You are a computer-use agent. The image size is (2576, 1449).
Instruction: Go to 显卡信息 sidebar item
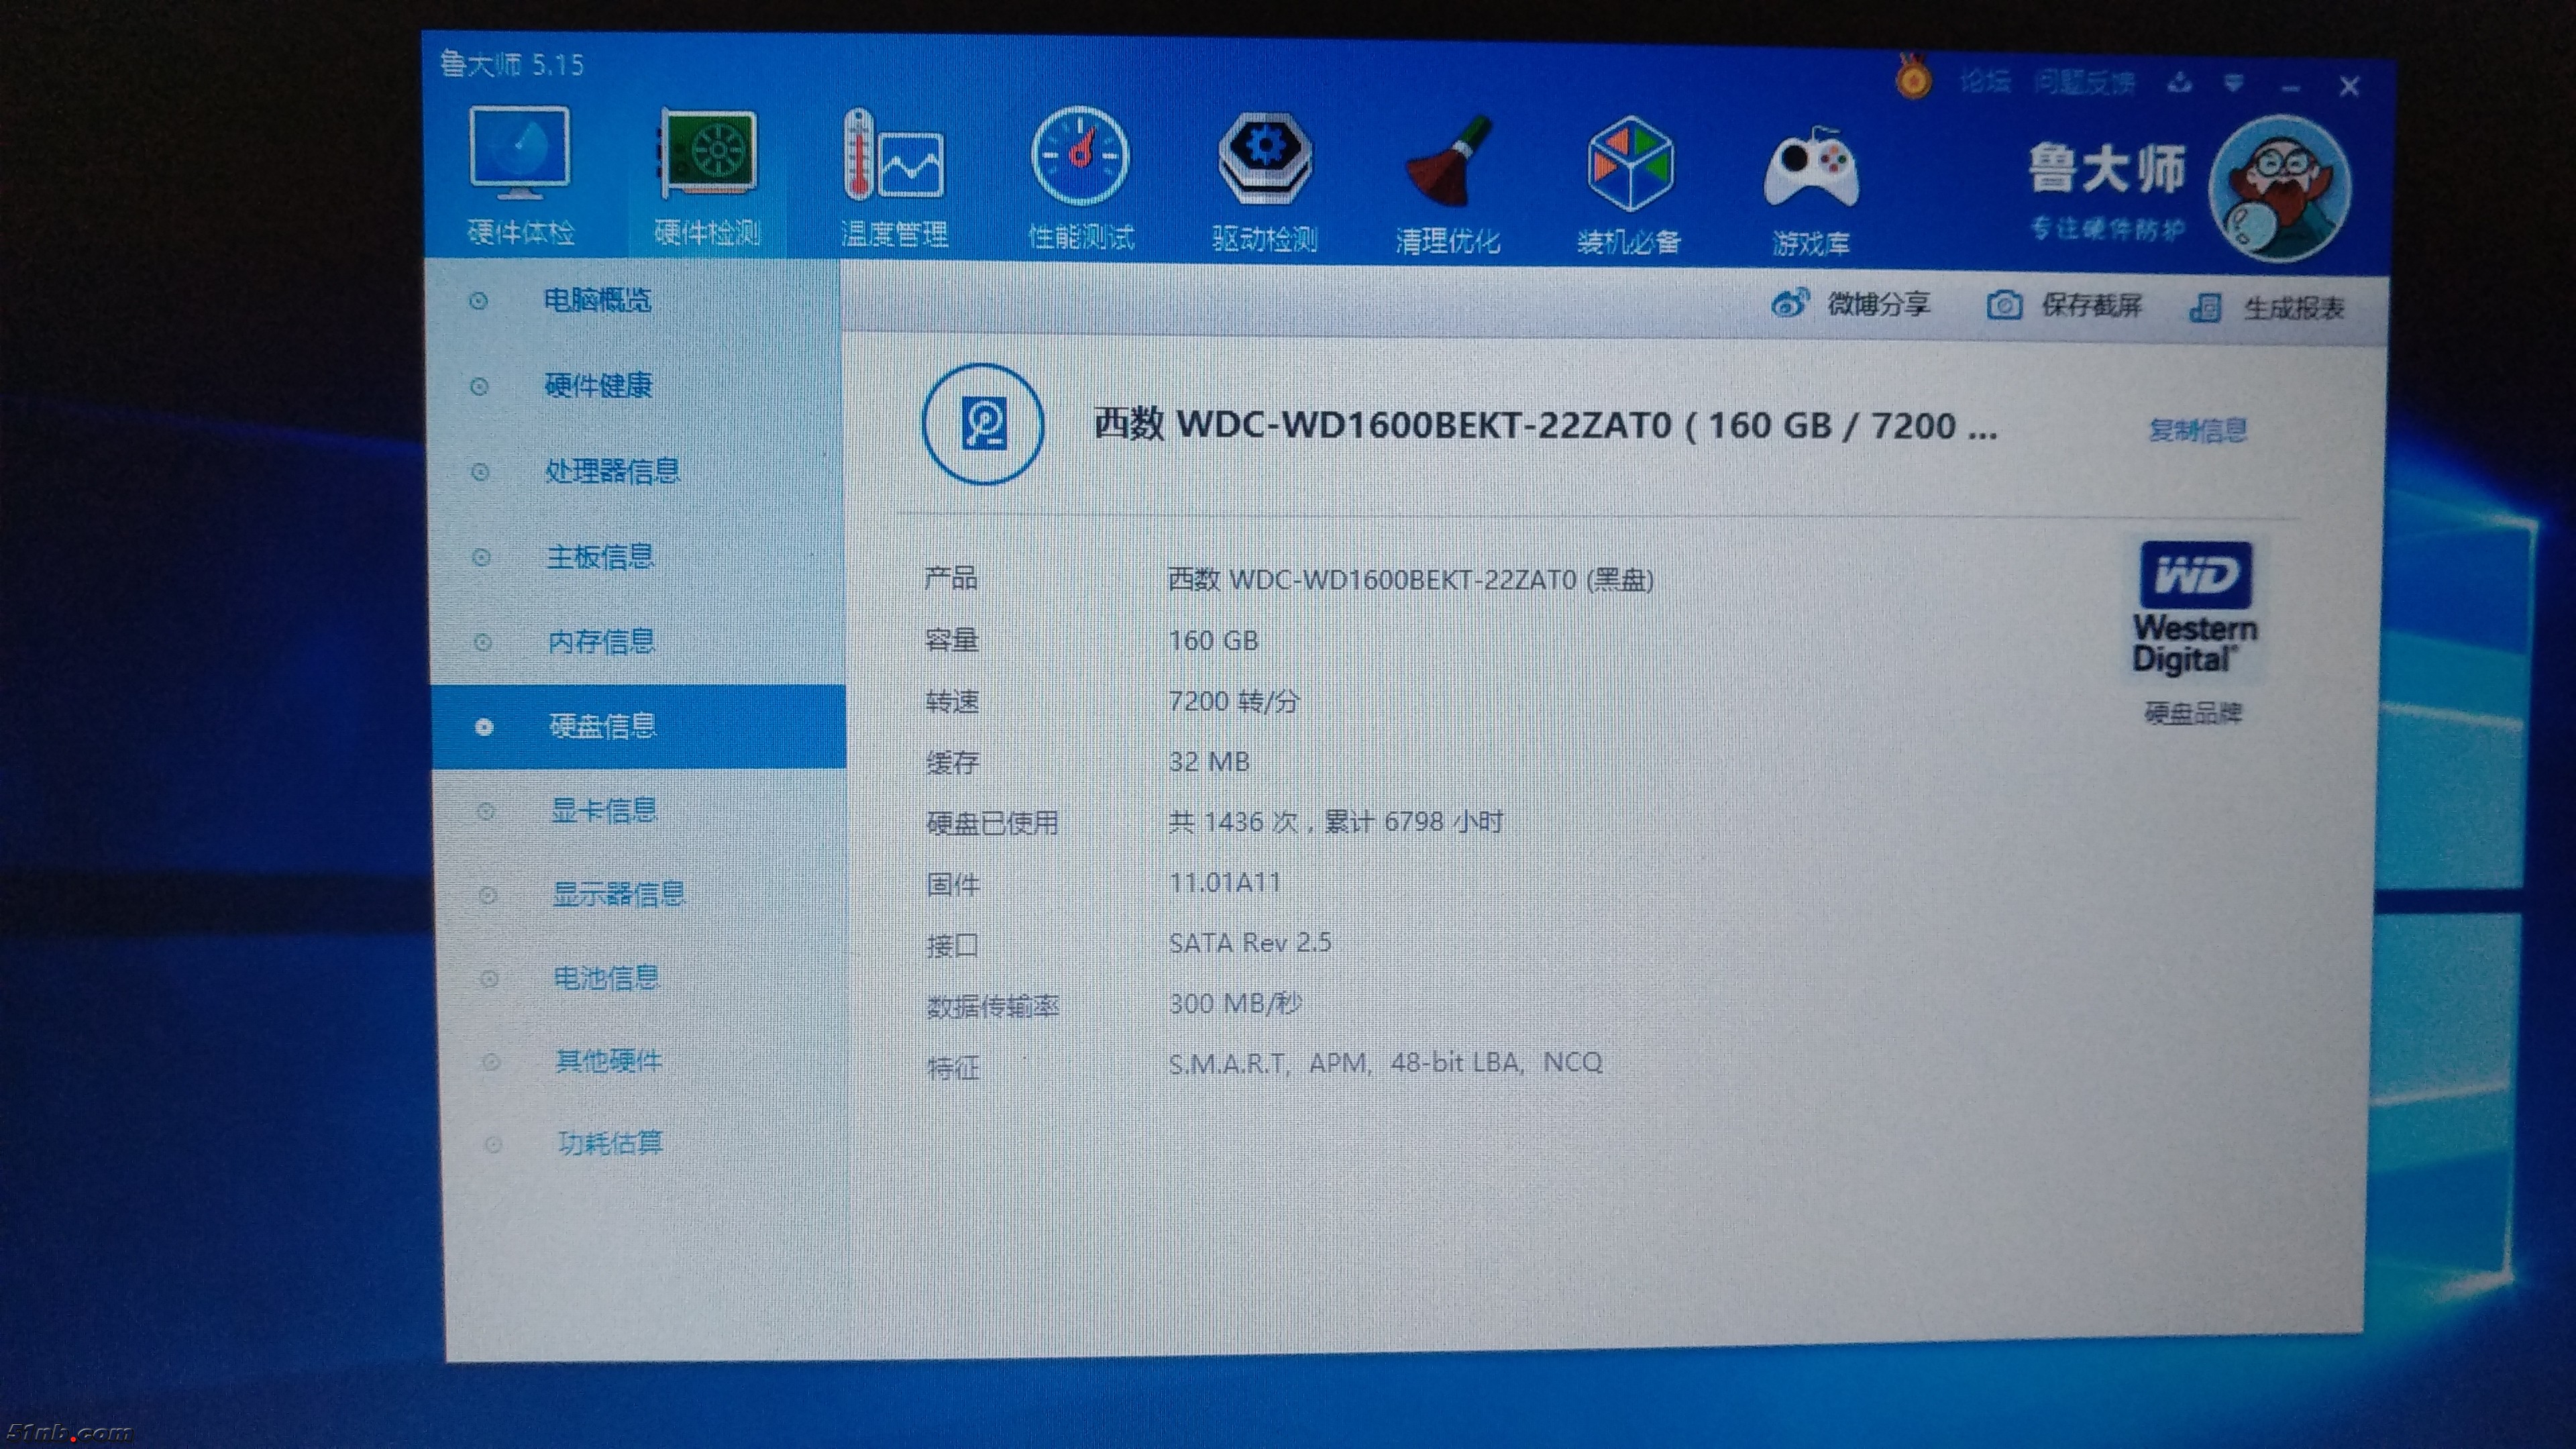(x=603, y=810)
